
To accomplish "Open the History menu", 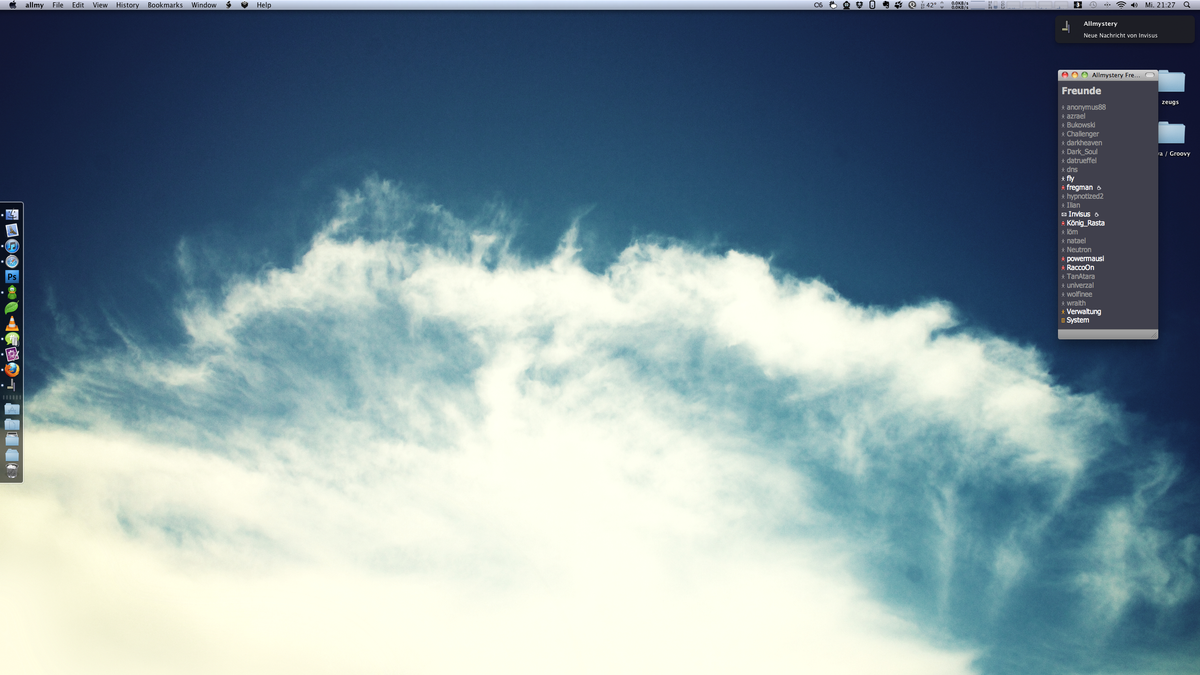I will click(x=127, y=5).
